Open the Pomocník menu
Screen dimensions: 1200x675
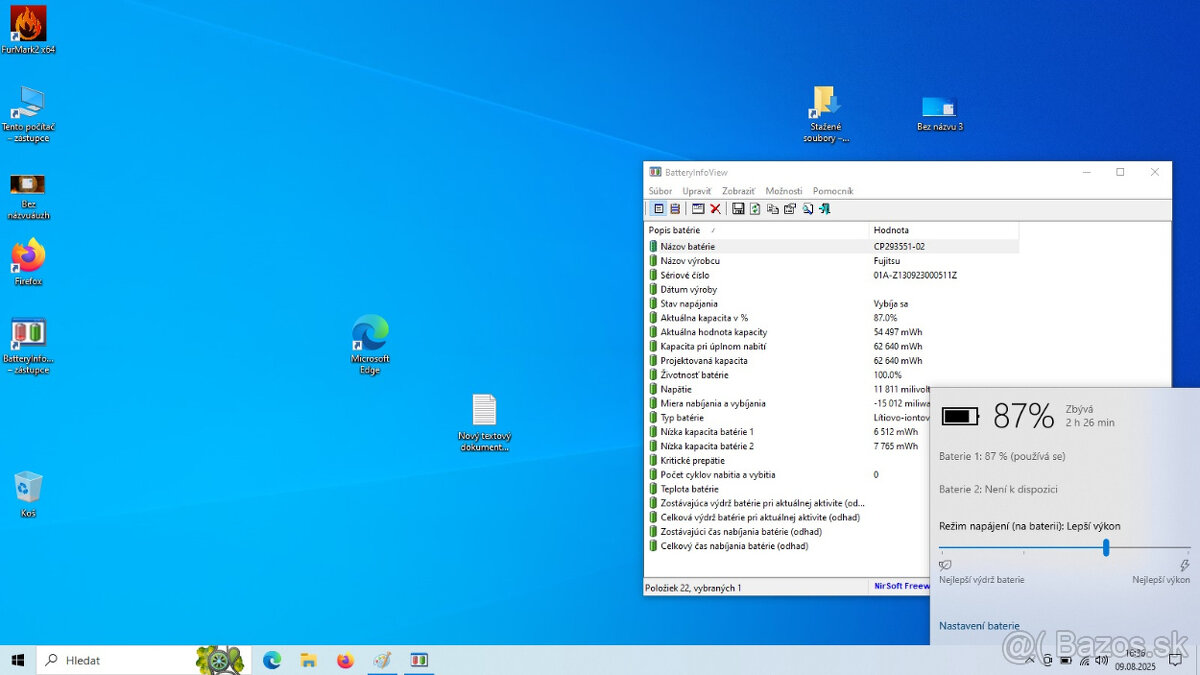click(x=833, y=191)
